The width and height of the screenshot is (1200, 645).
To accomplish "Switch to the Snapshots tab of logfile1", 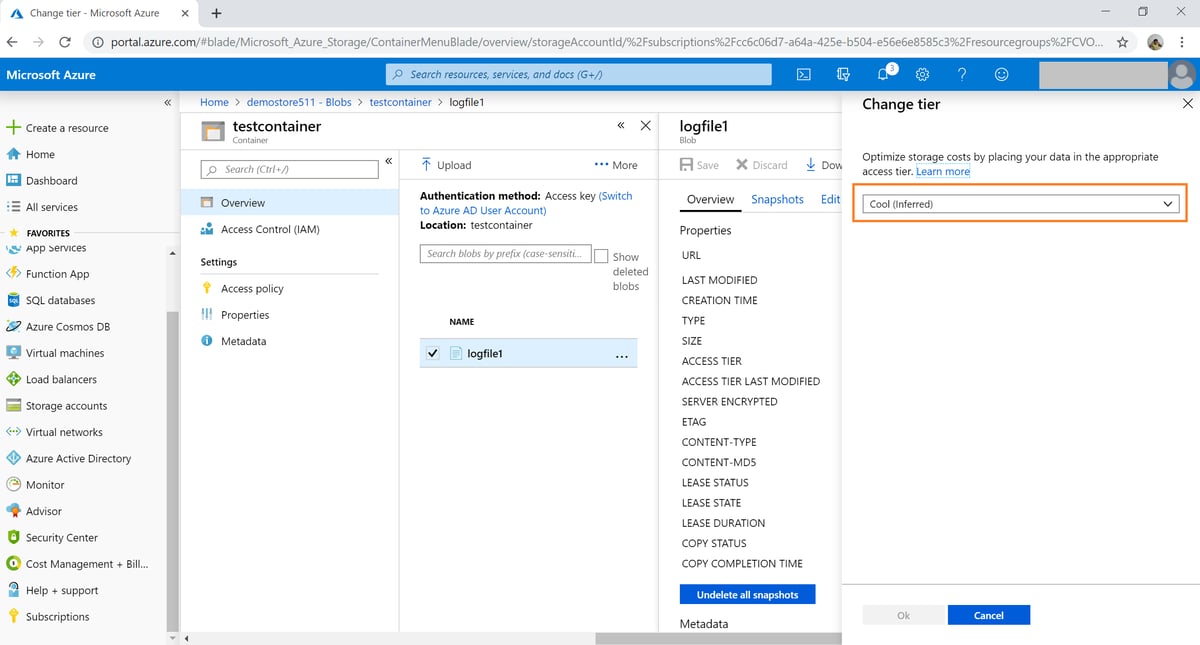I will coord(777,199).
